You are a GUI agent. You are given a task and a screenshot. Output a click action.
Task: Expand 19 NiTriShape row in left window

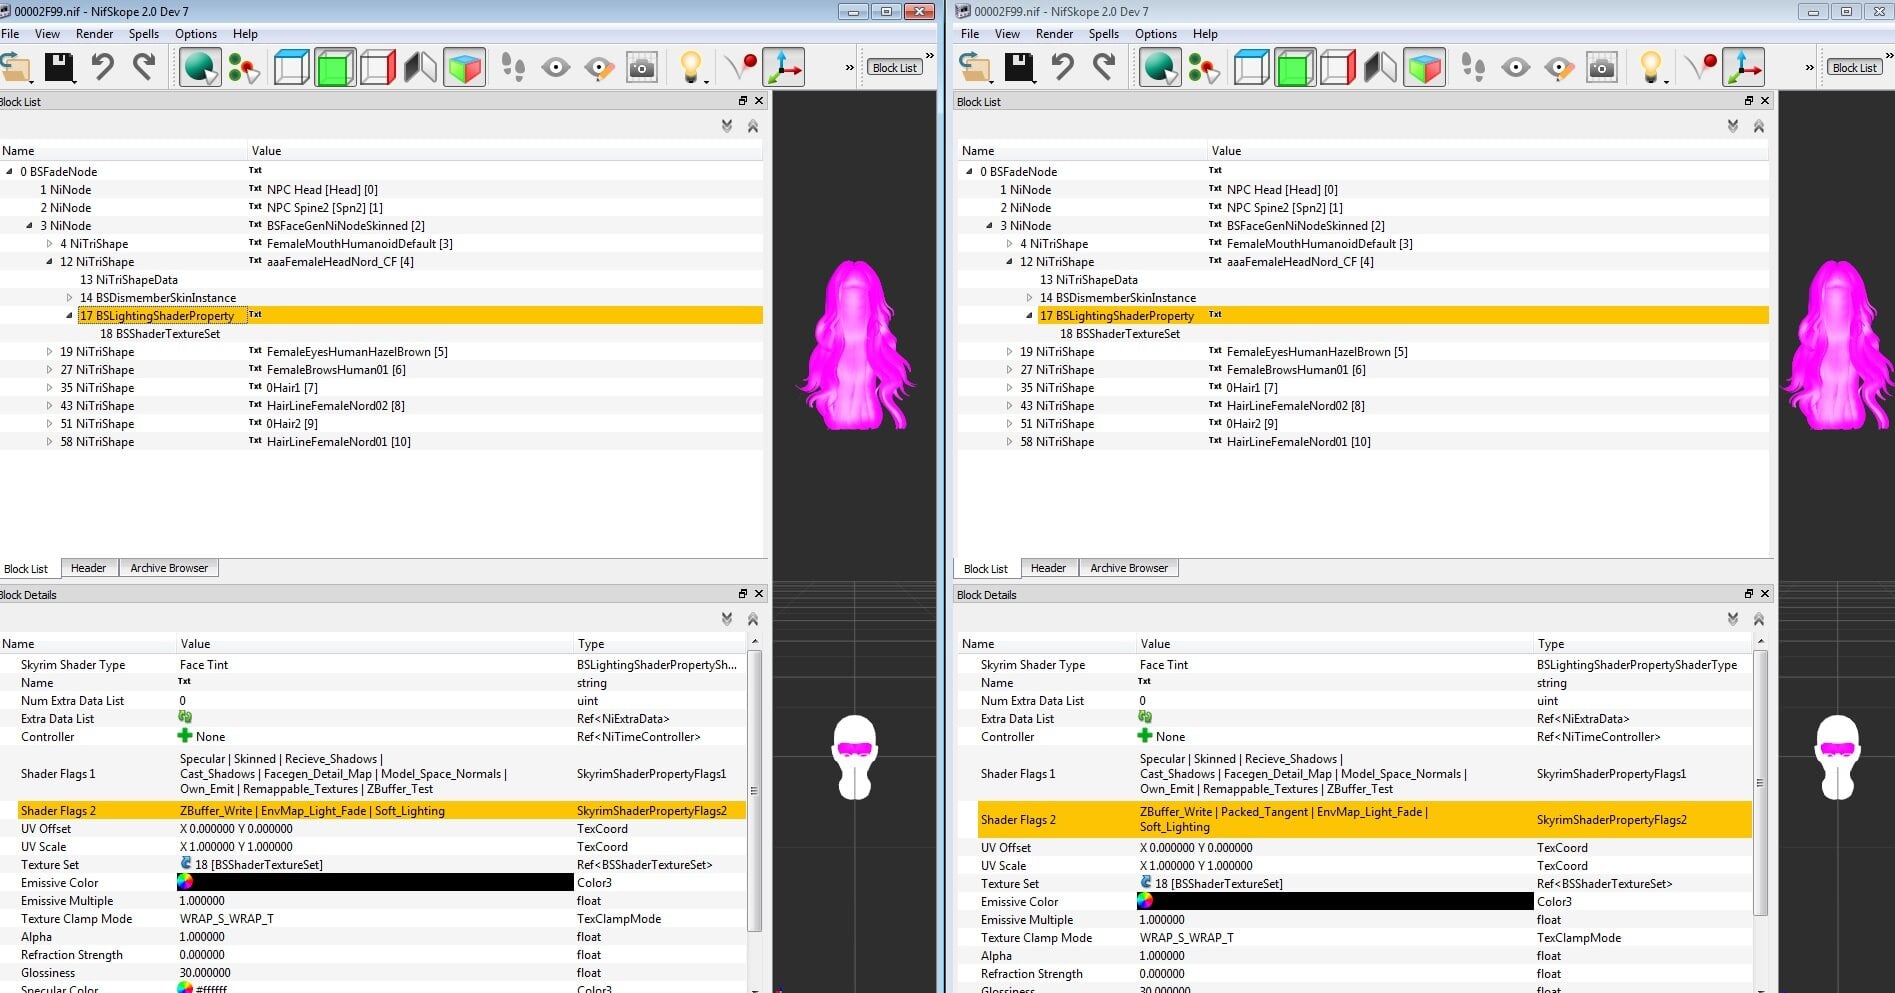click(x=50, y=351)
